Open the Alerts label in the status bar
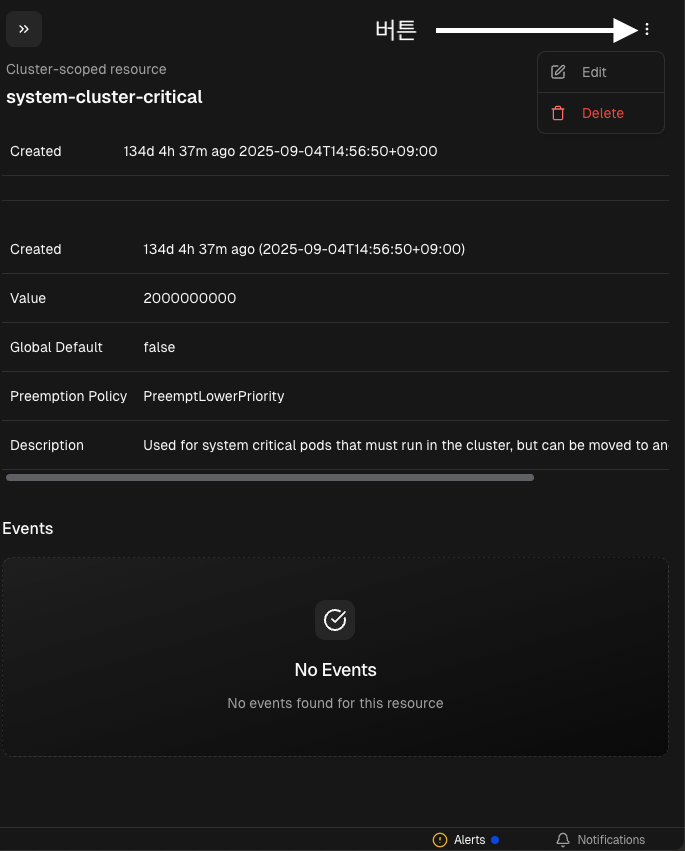685x851 pixels. coord(469,840)
